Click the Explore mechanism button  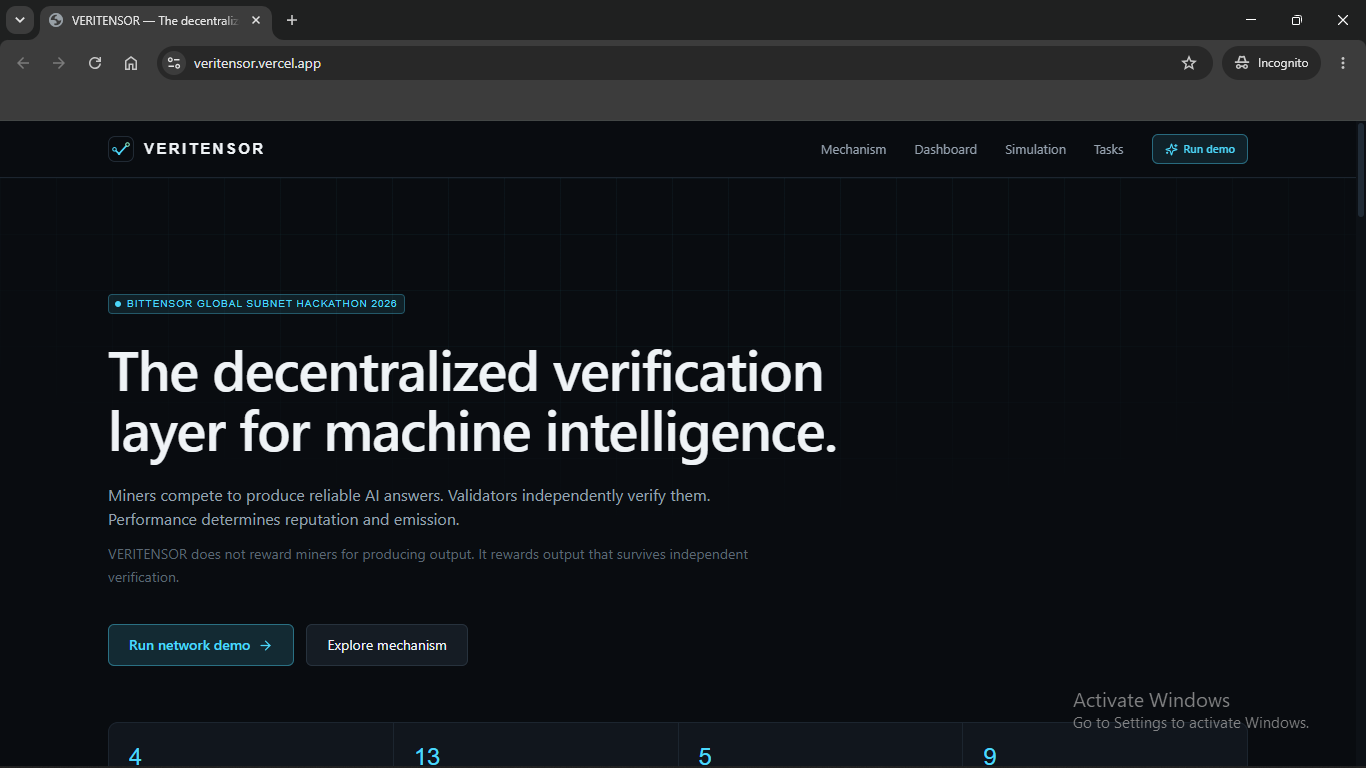pyautogui.click(x=387, y=645)
